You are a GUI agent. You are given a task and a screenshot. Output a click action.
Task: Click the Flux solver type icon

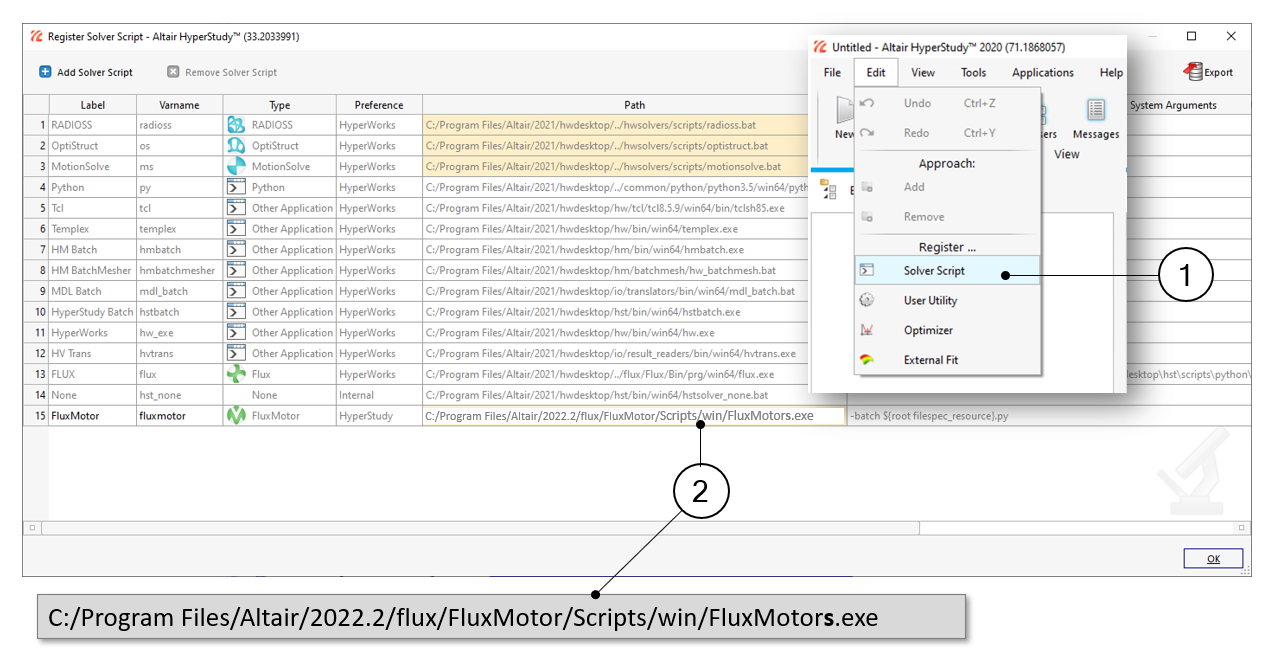pyautogui.click(x=236, y=374)
